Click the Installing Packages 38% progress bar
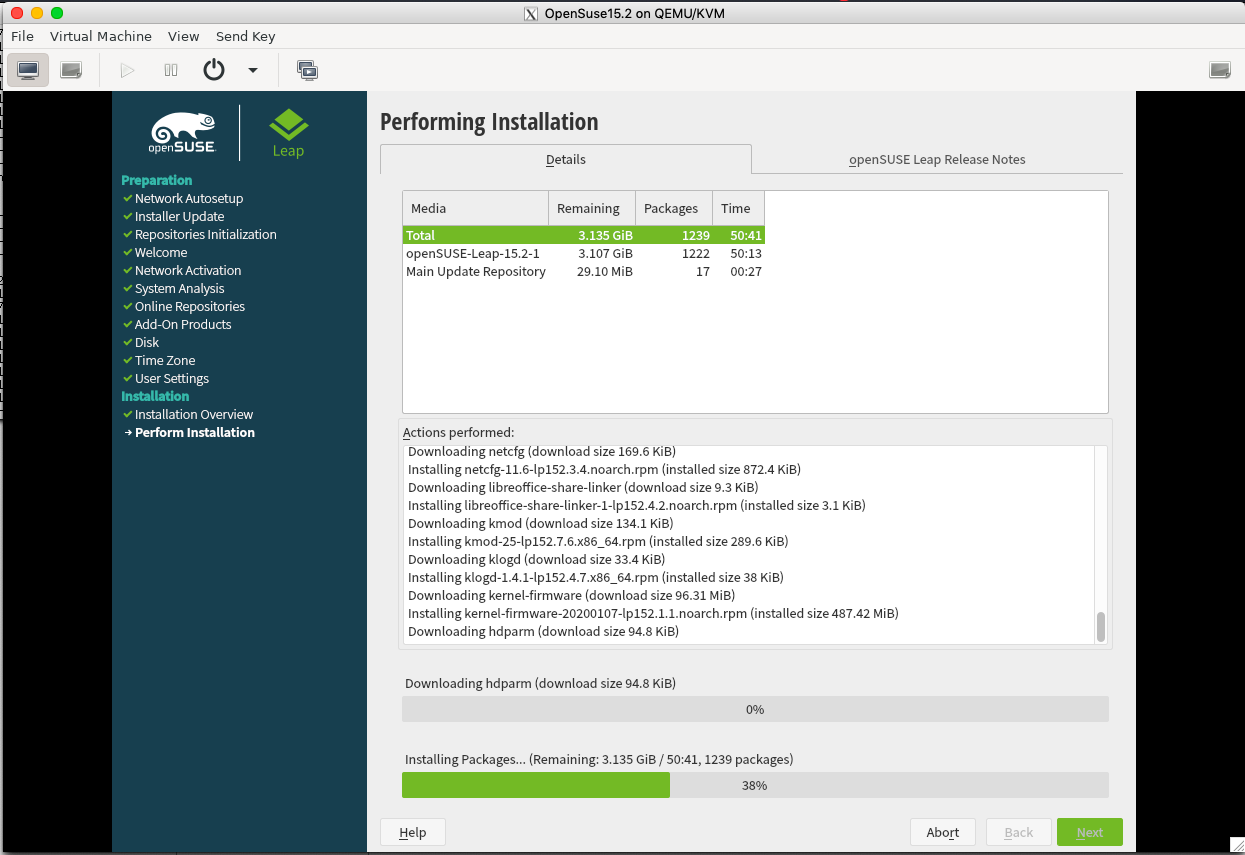 click(755, 785)
